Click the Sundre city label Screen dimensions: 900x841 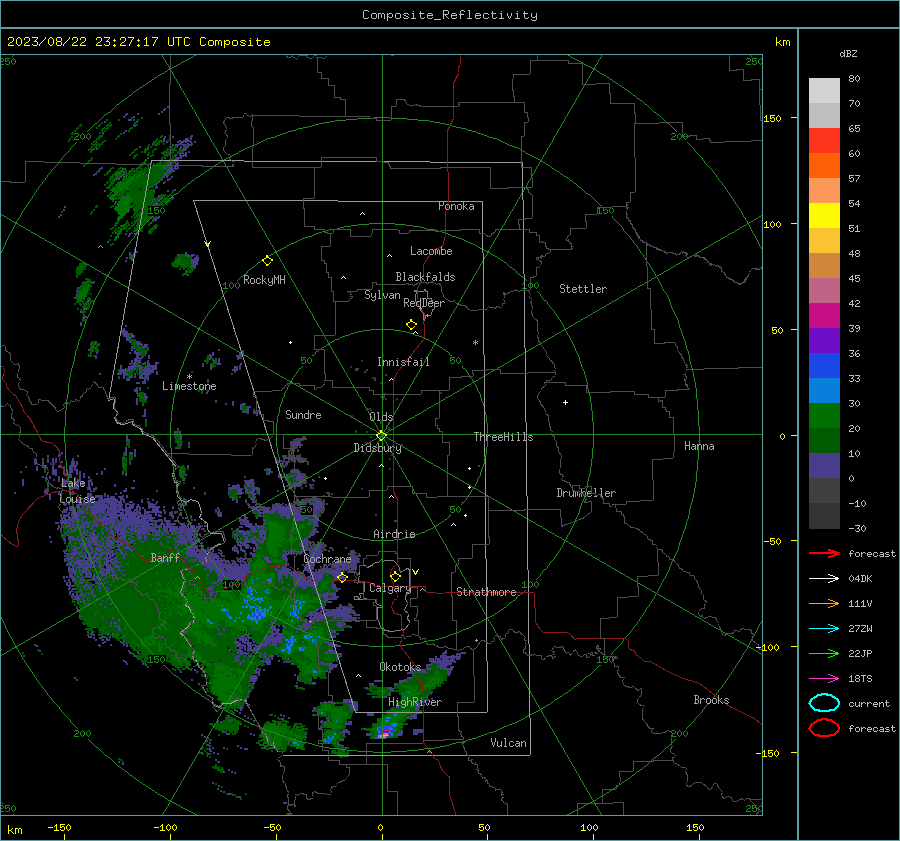click(x=303, y=414)
